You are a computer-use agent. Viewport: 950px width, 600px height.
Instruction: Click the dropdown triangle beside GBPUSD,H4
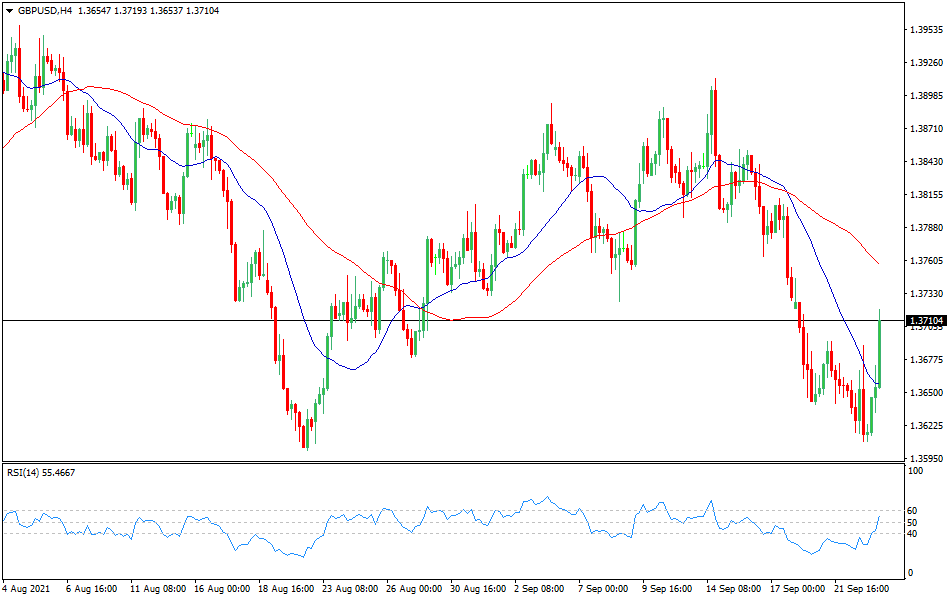(8, 10)
